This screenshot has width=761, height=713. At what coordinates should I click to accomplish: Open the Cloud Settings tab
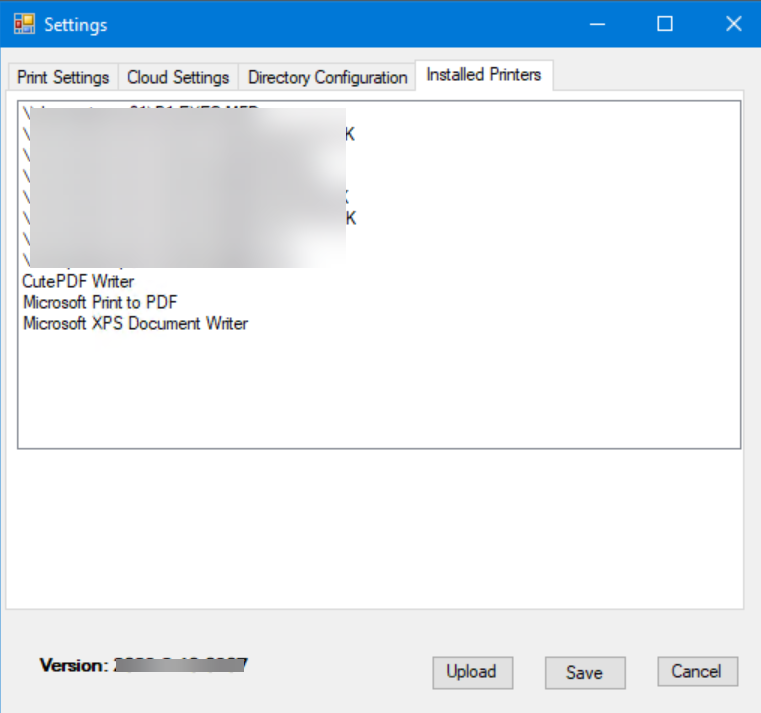(178, 77)
